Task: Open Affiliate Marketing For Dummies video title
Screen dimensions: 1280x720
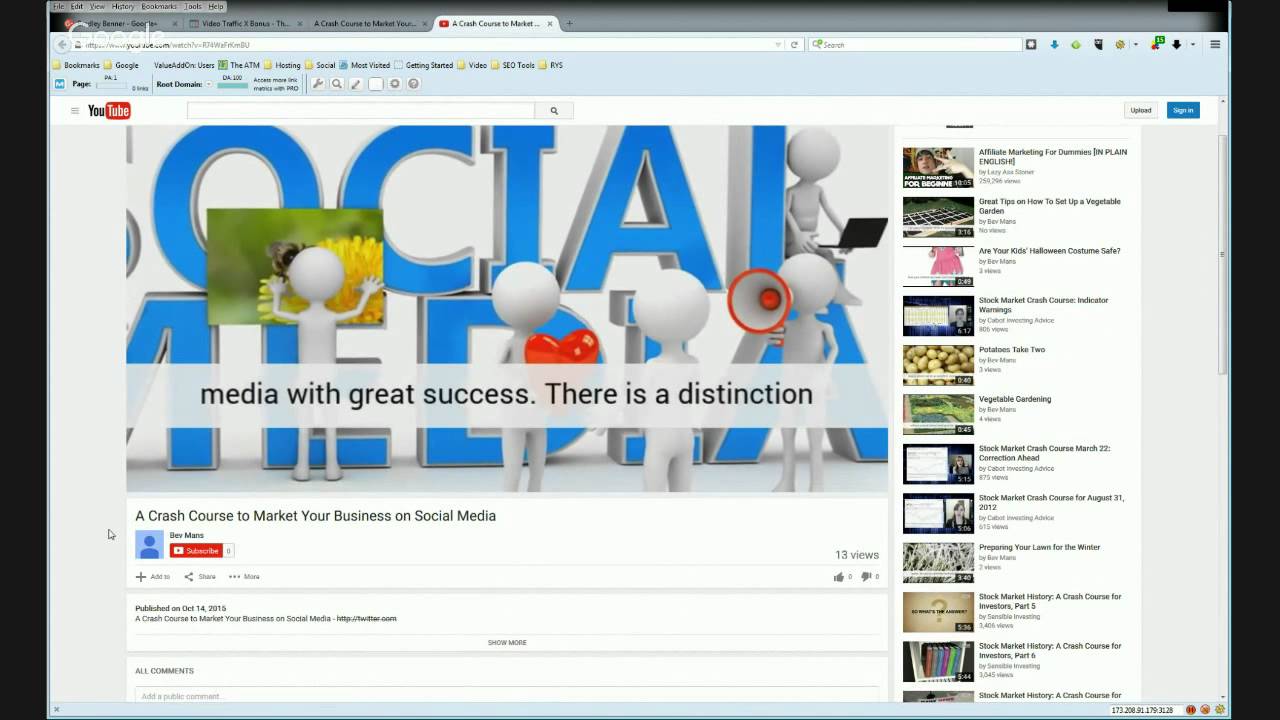Action: tap(1052, 157)
